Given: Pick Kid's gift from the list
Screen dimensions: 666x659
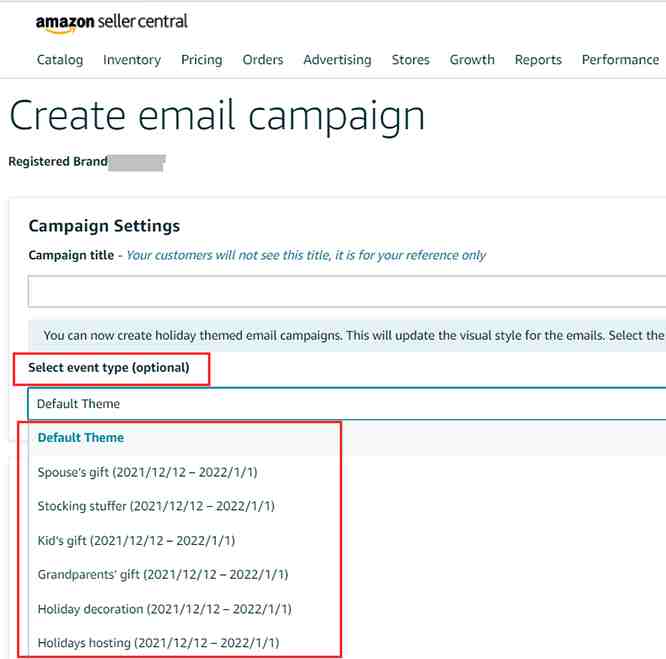Looking at the screenshot, I should pyautogui.click(x=136, y=541).
